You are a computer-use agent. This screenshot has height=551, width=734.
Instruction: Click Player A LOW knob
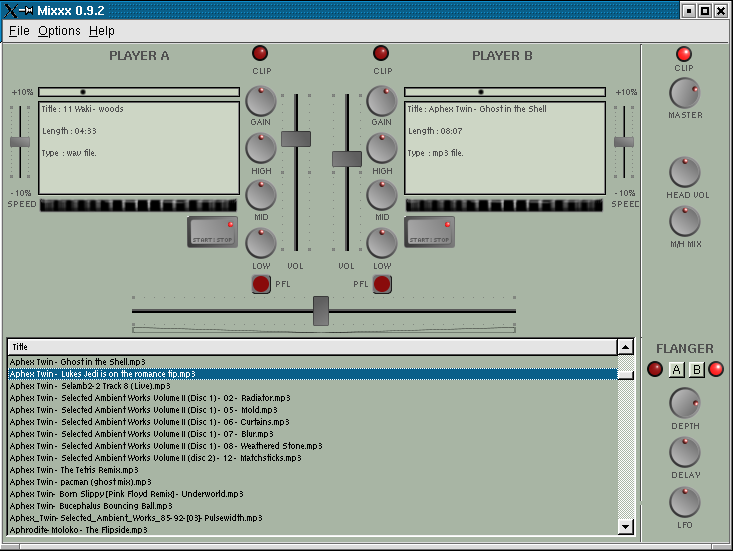pyautogui.click(x=260, y=243)
